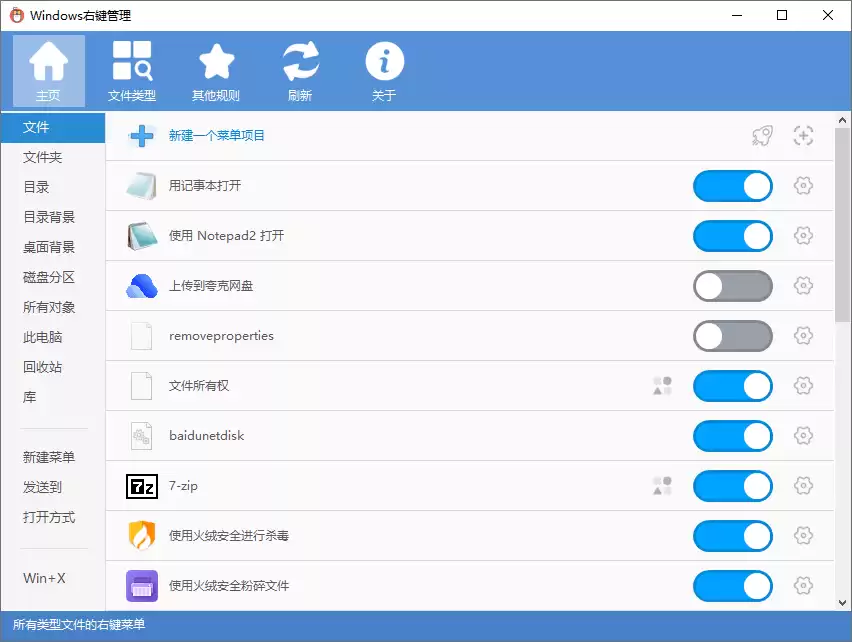Select 文件夹 in the left sidebar
Viewport: 852px width, 642px height.
(x=43, y=157)
